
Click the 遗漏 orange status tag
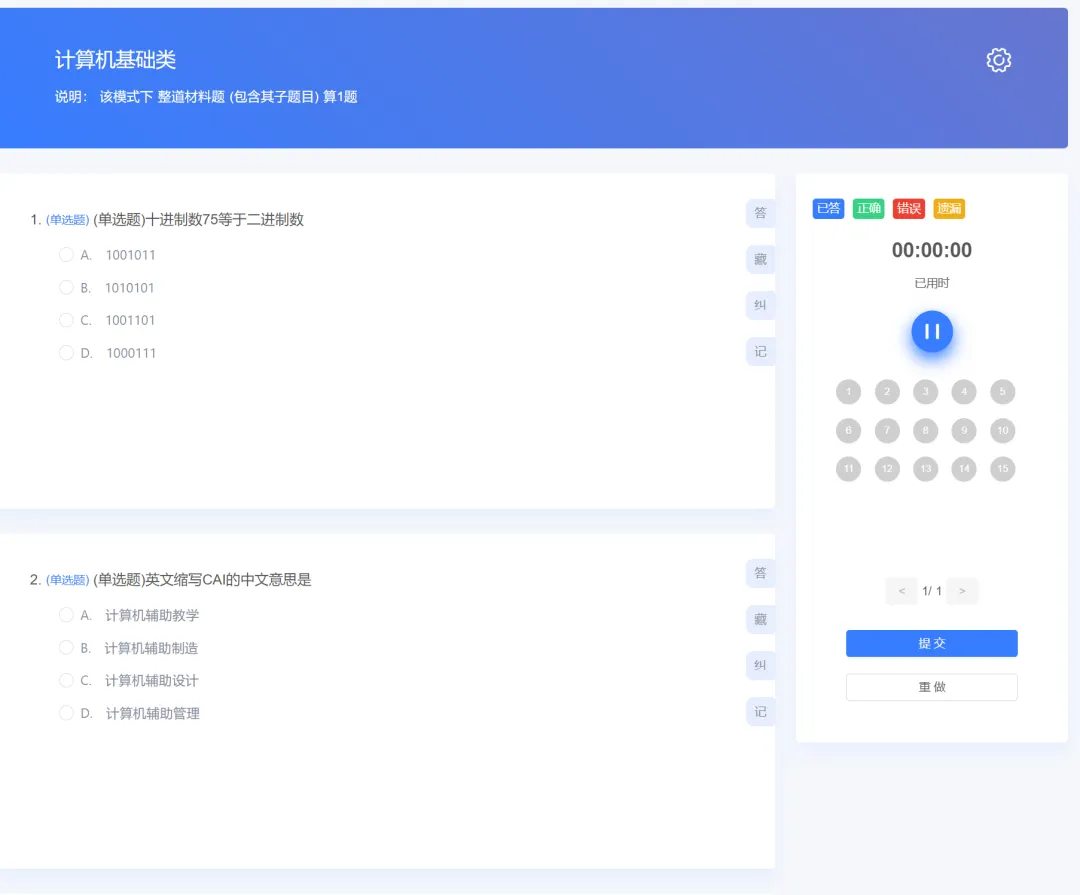(948, 209)
